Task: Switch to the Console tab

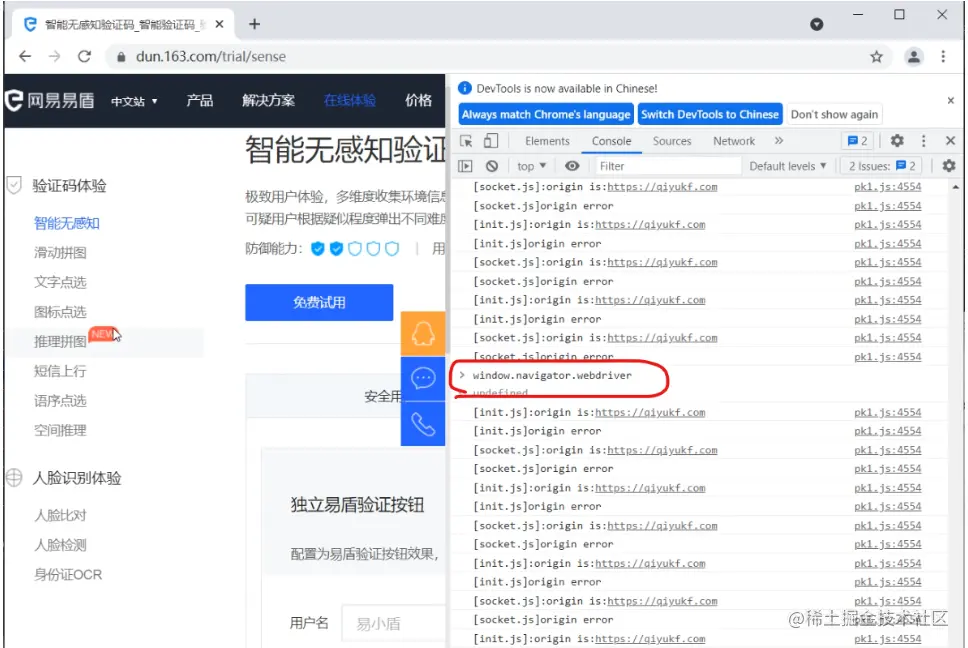Action: click(611, 141)
